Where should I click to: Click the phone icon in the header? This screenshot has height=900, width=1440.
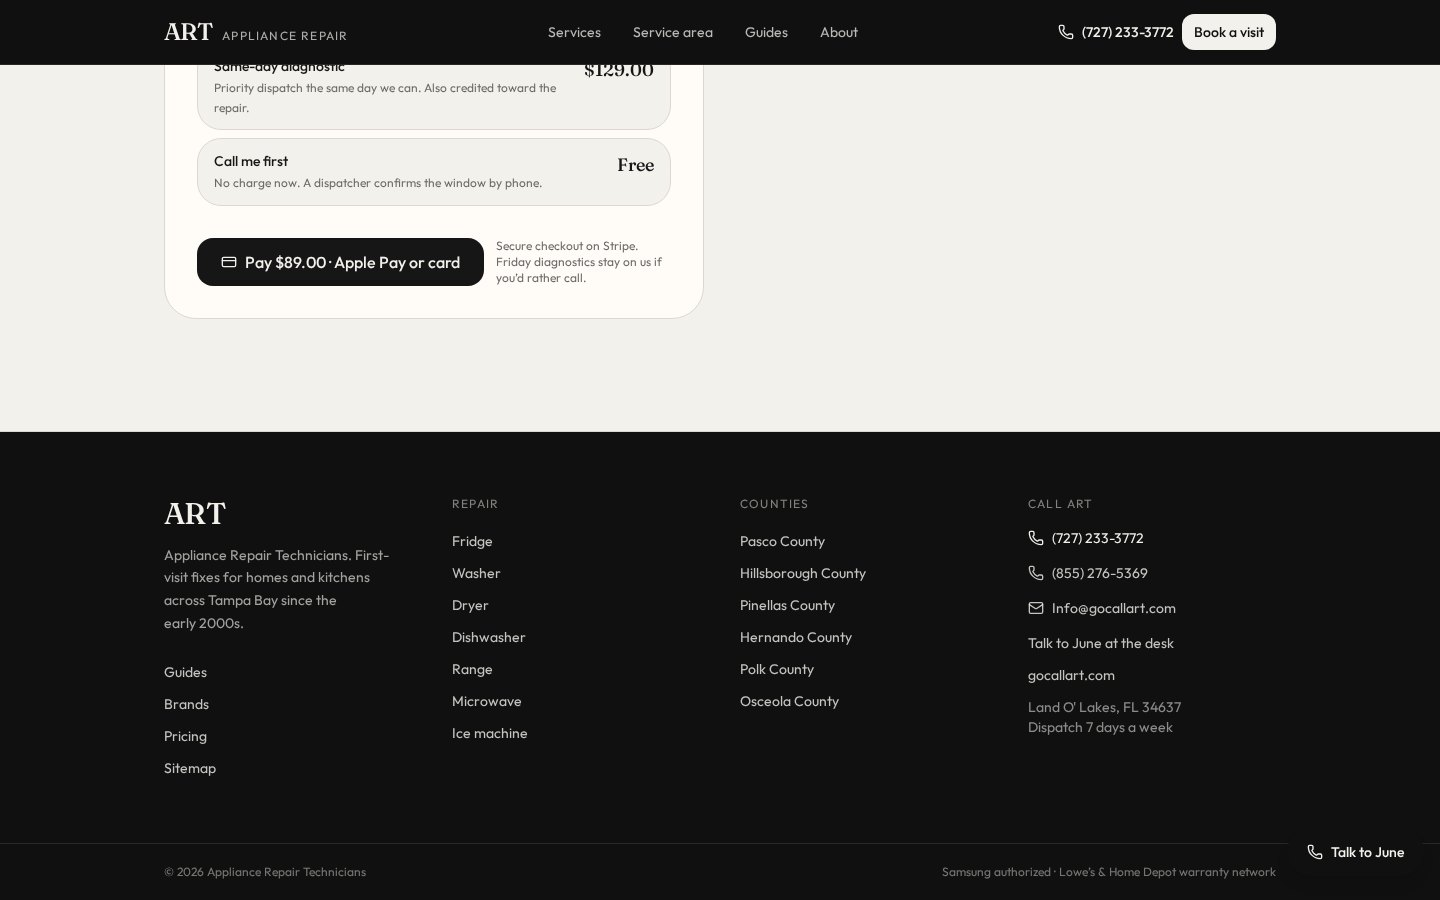[x=1066, y=32]
